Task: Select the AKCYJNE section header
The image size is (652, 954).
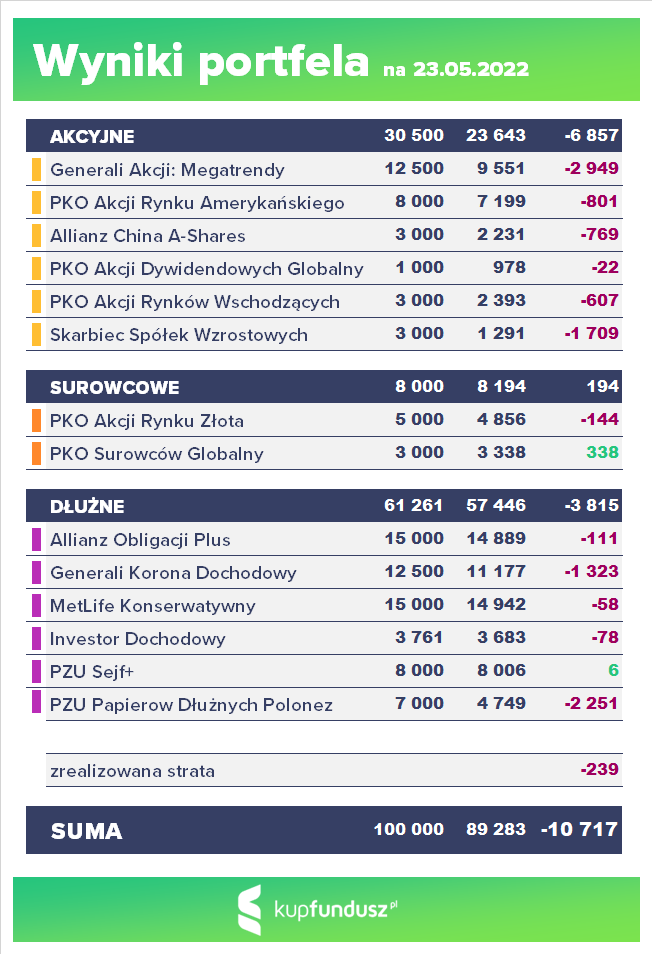Action: point(92,136)
